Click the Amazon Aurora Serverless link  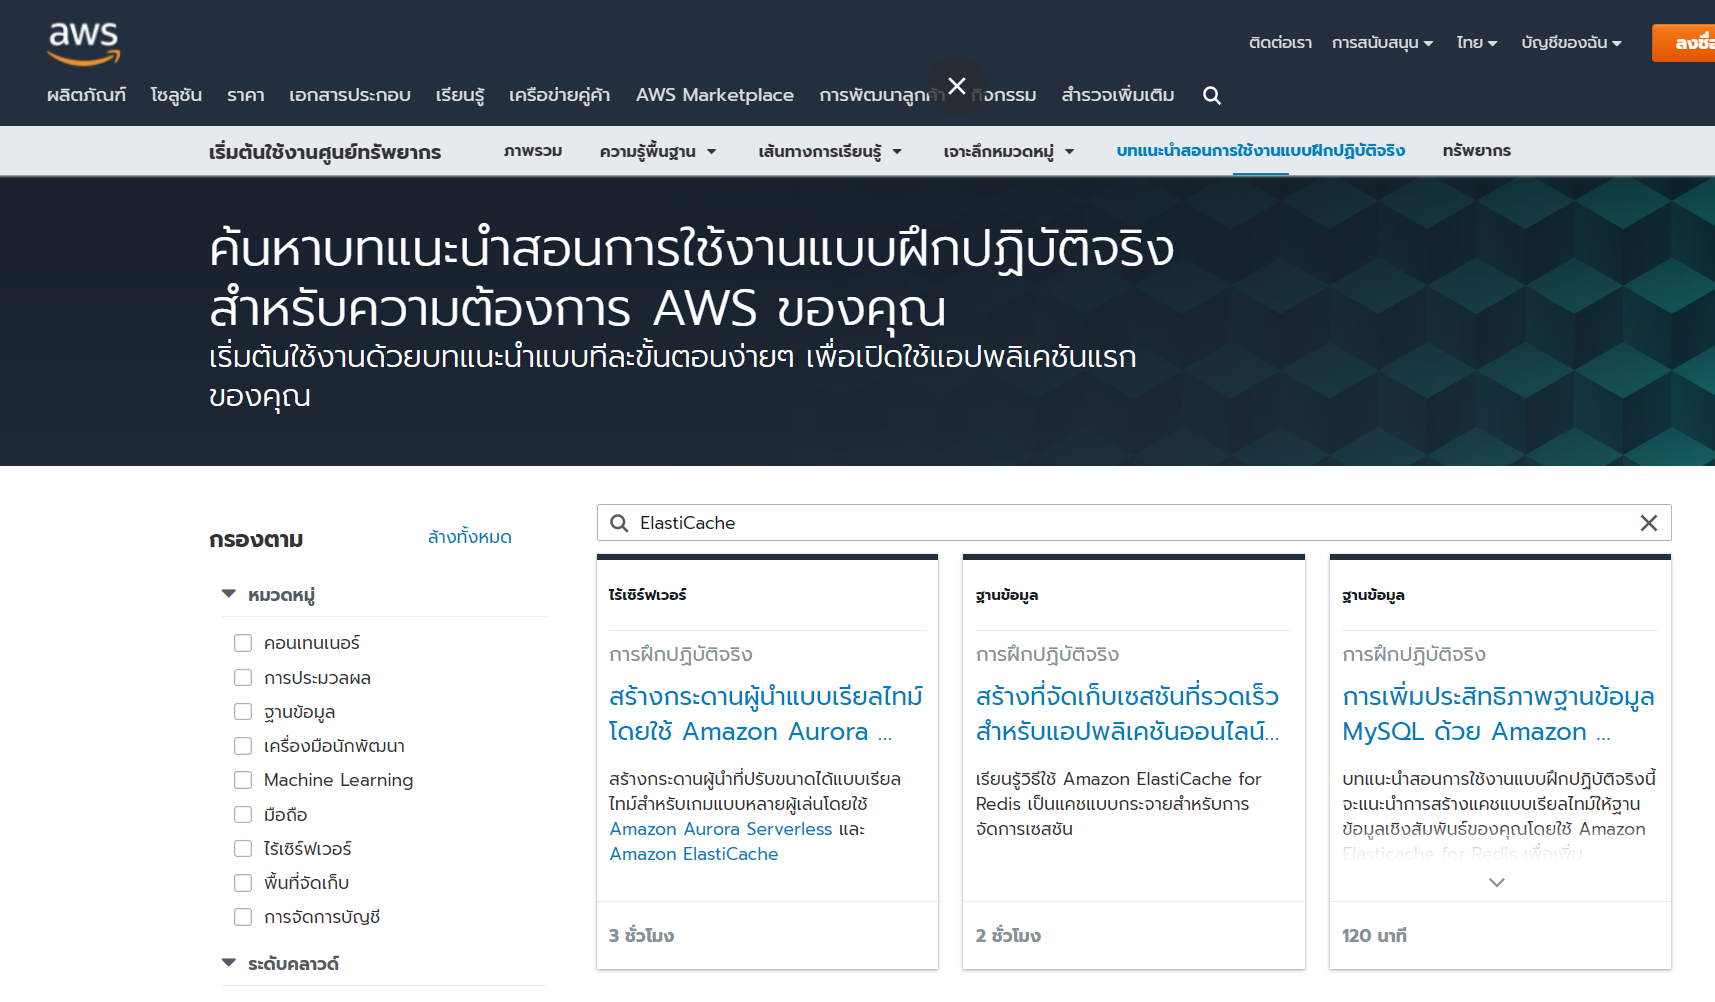(x=721, y=829)
